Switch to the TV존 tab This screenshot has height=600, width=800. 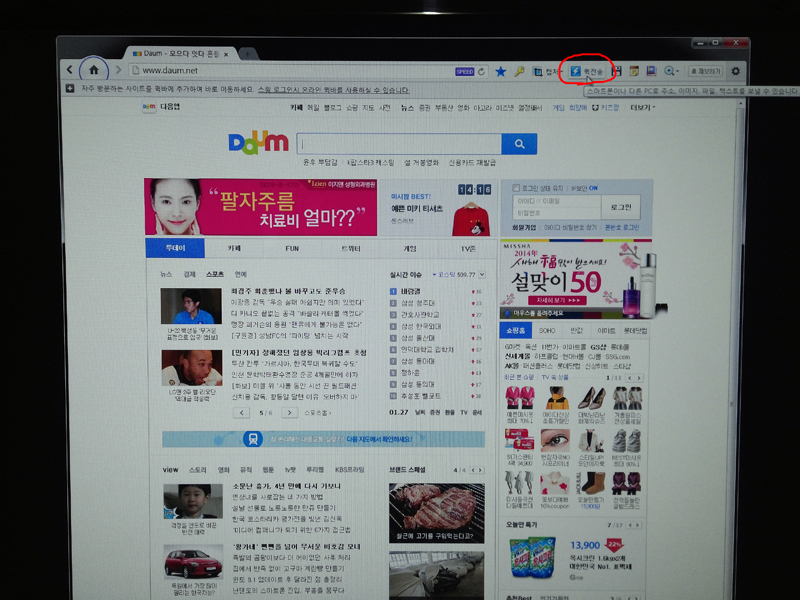click(468, 248)
